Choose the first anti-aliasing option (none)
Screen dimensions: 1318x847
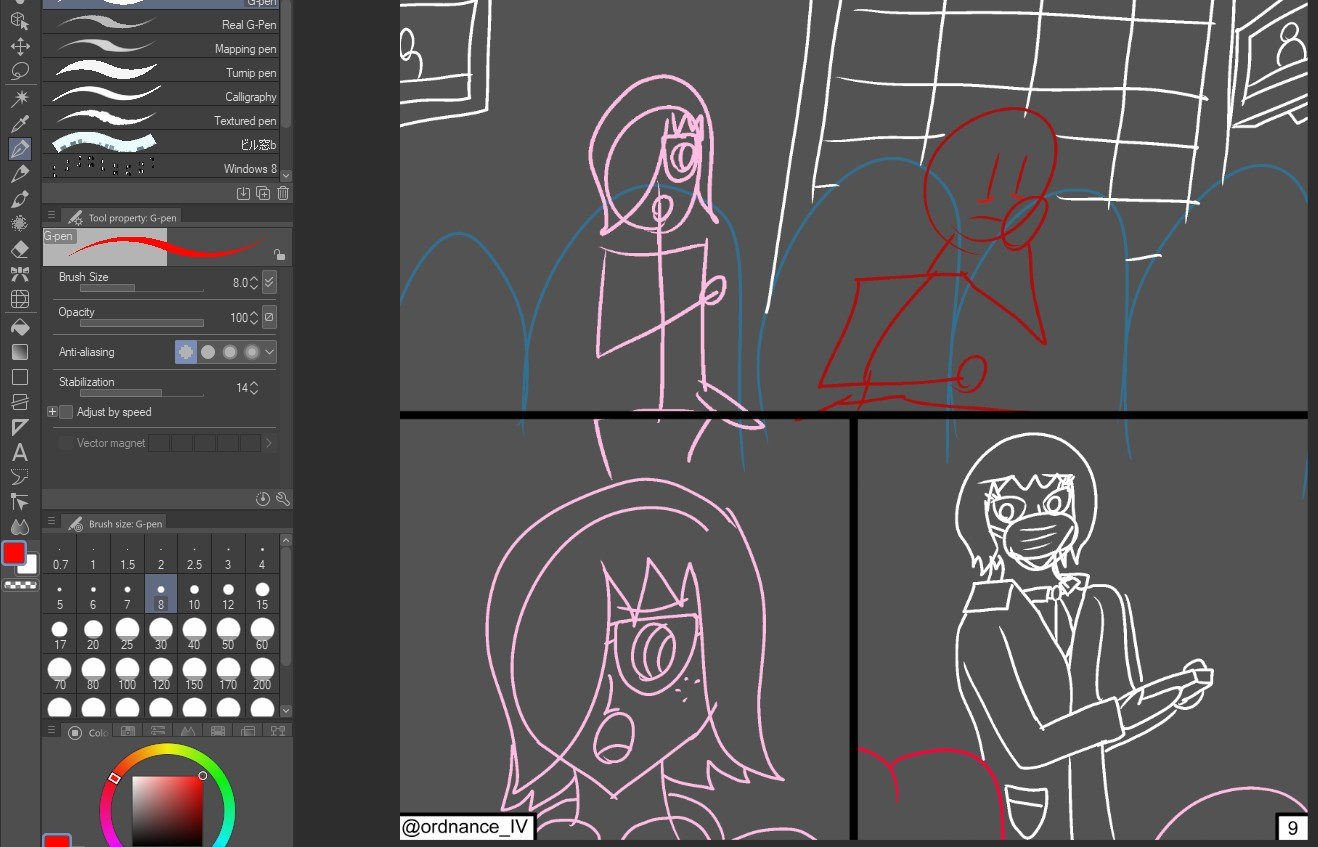pos(186,352)
